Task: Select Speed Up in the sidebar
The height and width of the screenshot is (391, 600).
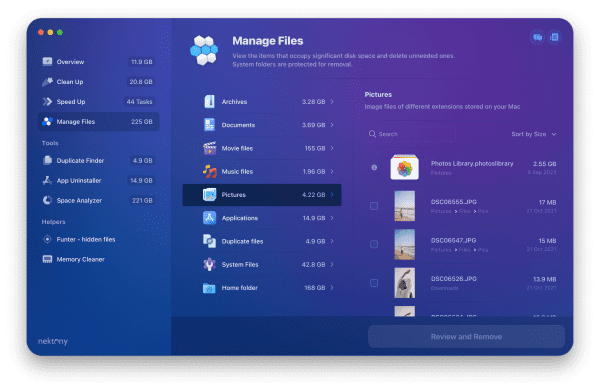Action: pyautogui.click(x=98, y=101)
